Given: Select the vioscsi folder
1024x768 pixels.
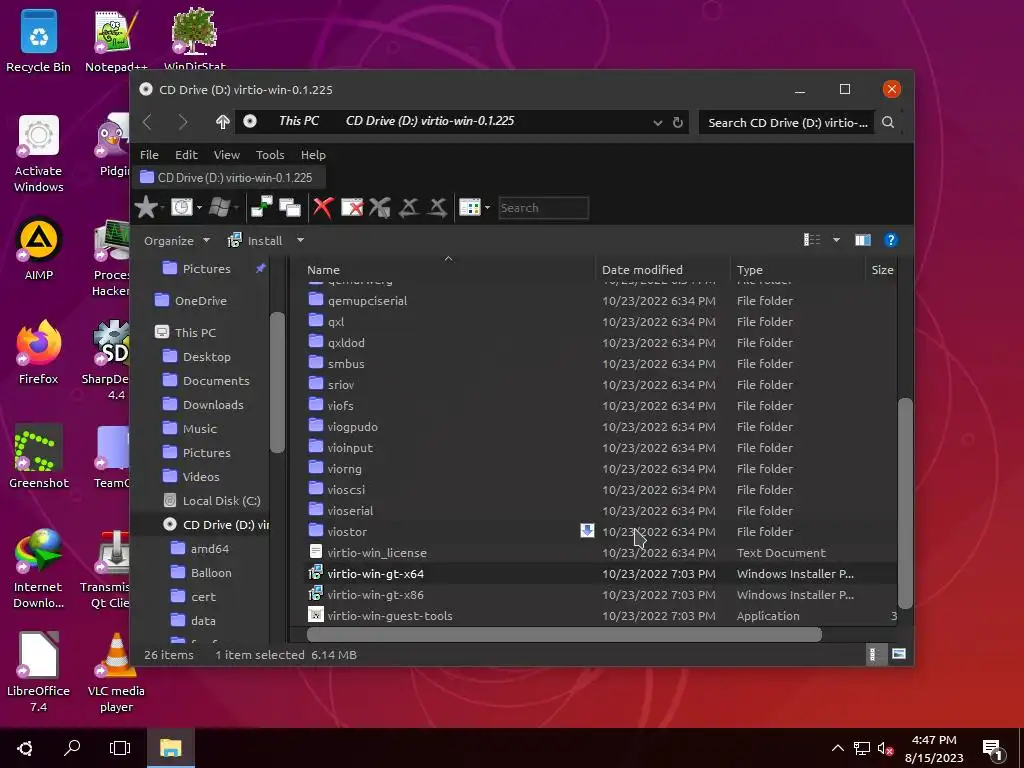Looking at the screenshot, I should click(601, 489).
